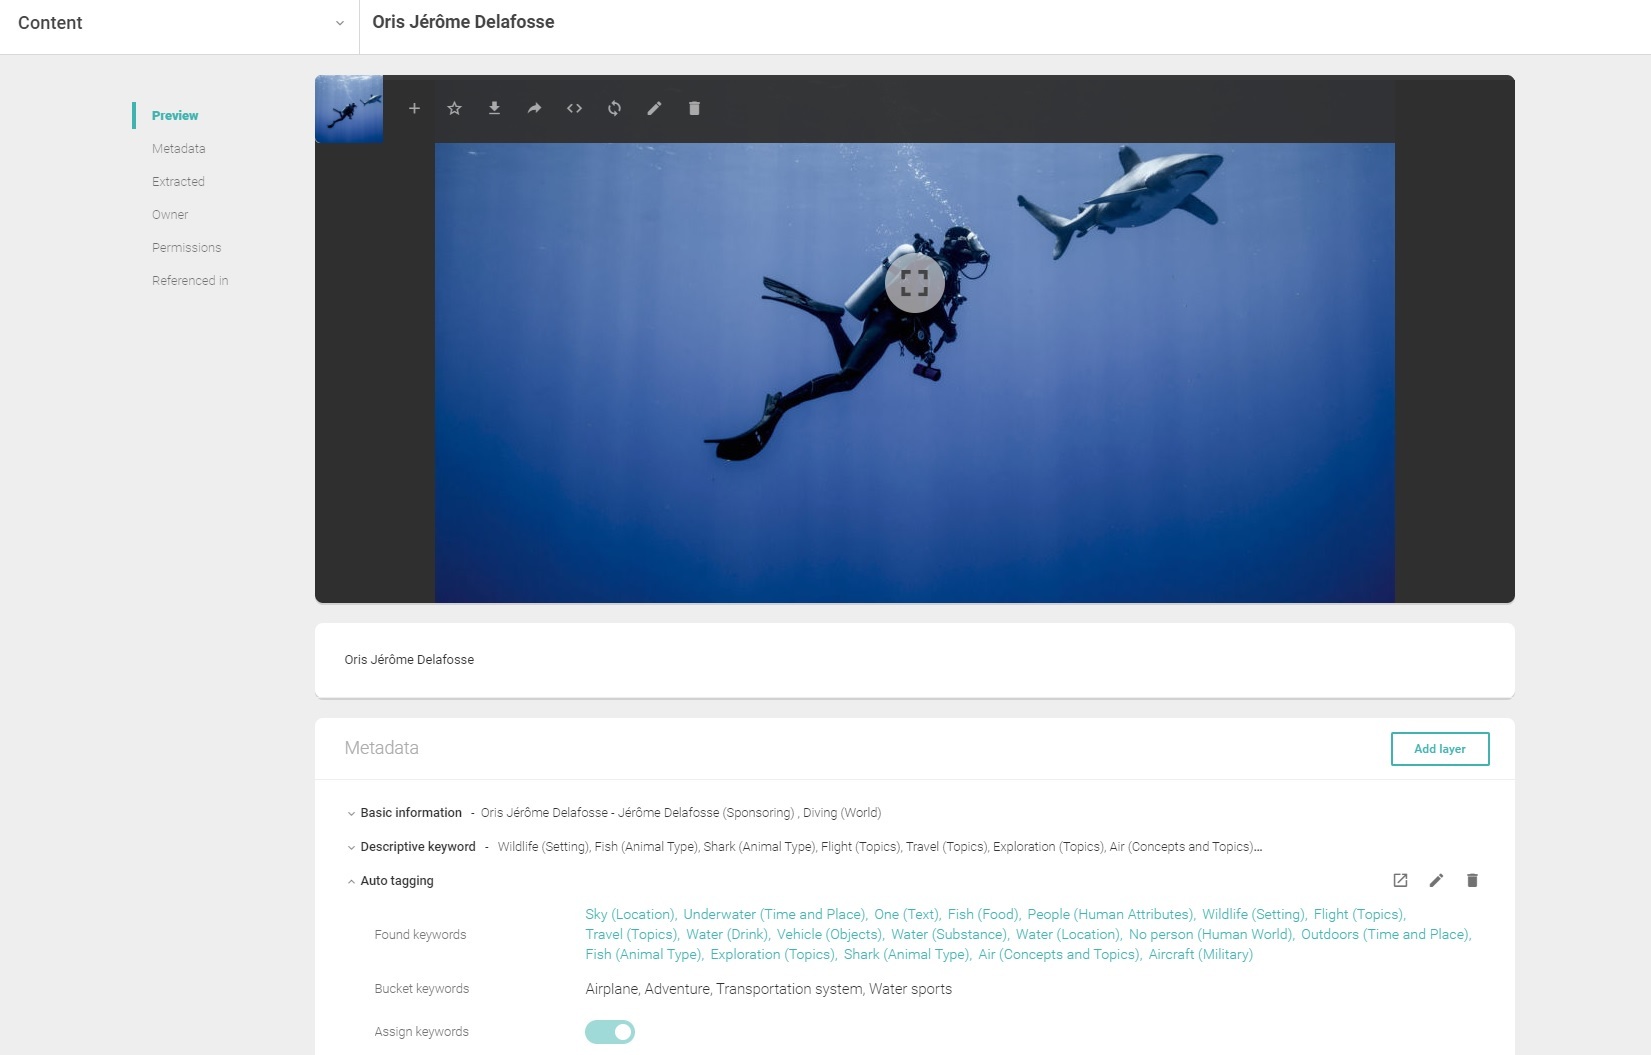
Task: Expand the Descriptive keyword section
Action: tap(351, 847)
